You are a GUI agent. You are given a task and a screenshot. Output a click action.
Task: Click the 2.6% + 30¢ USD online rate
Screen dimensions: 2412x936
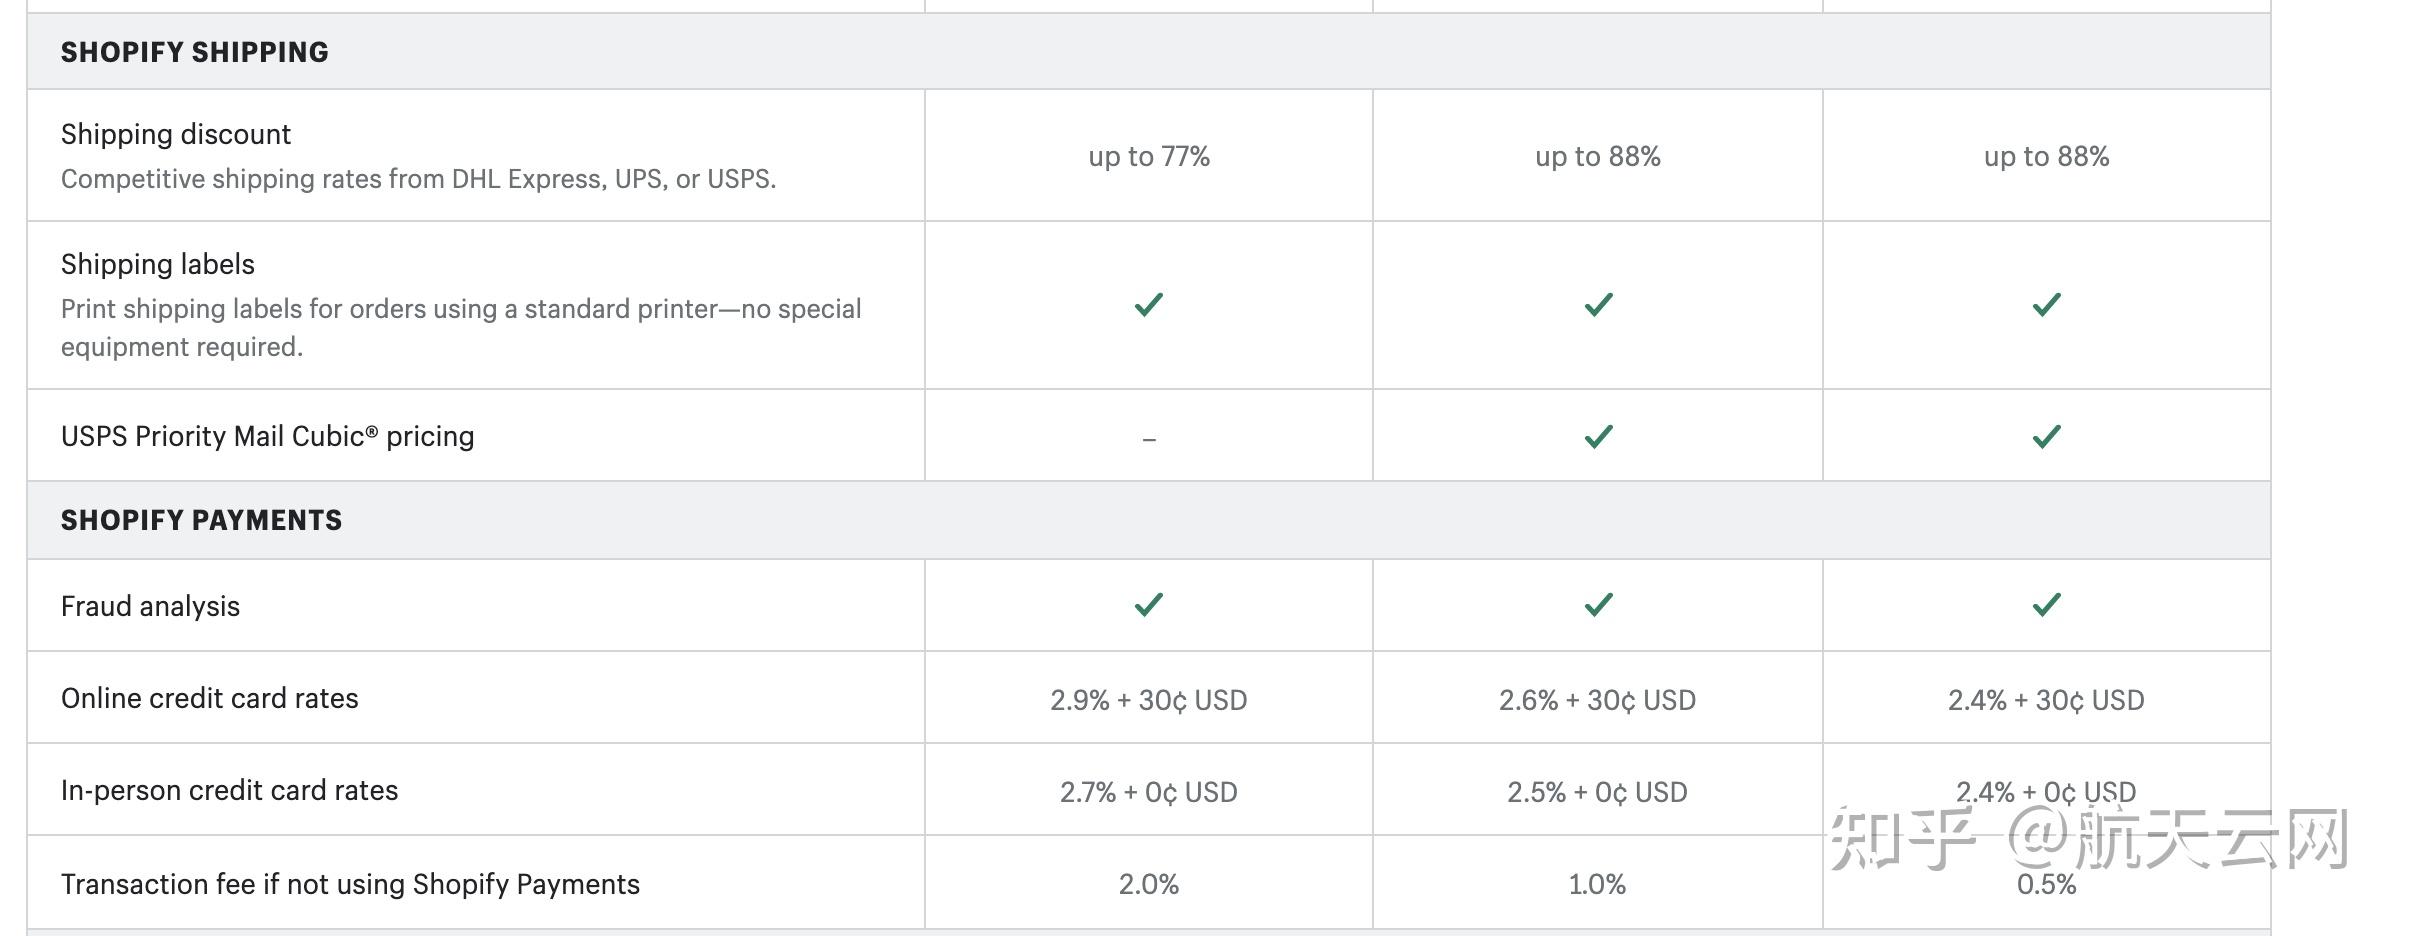[x=1597, y=700]
